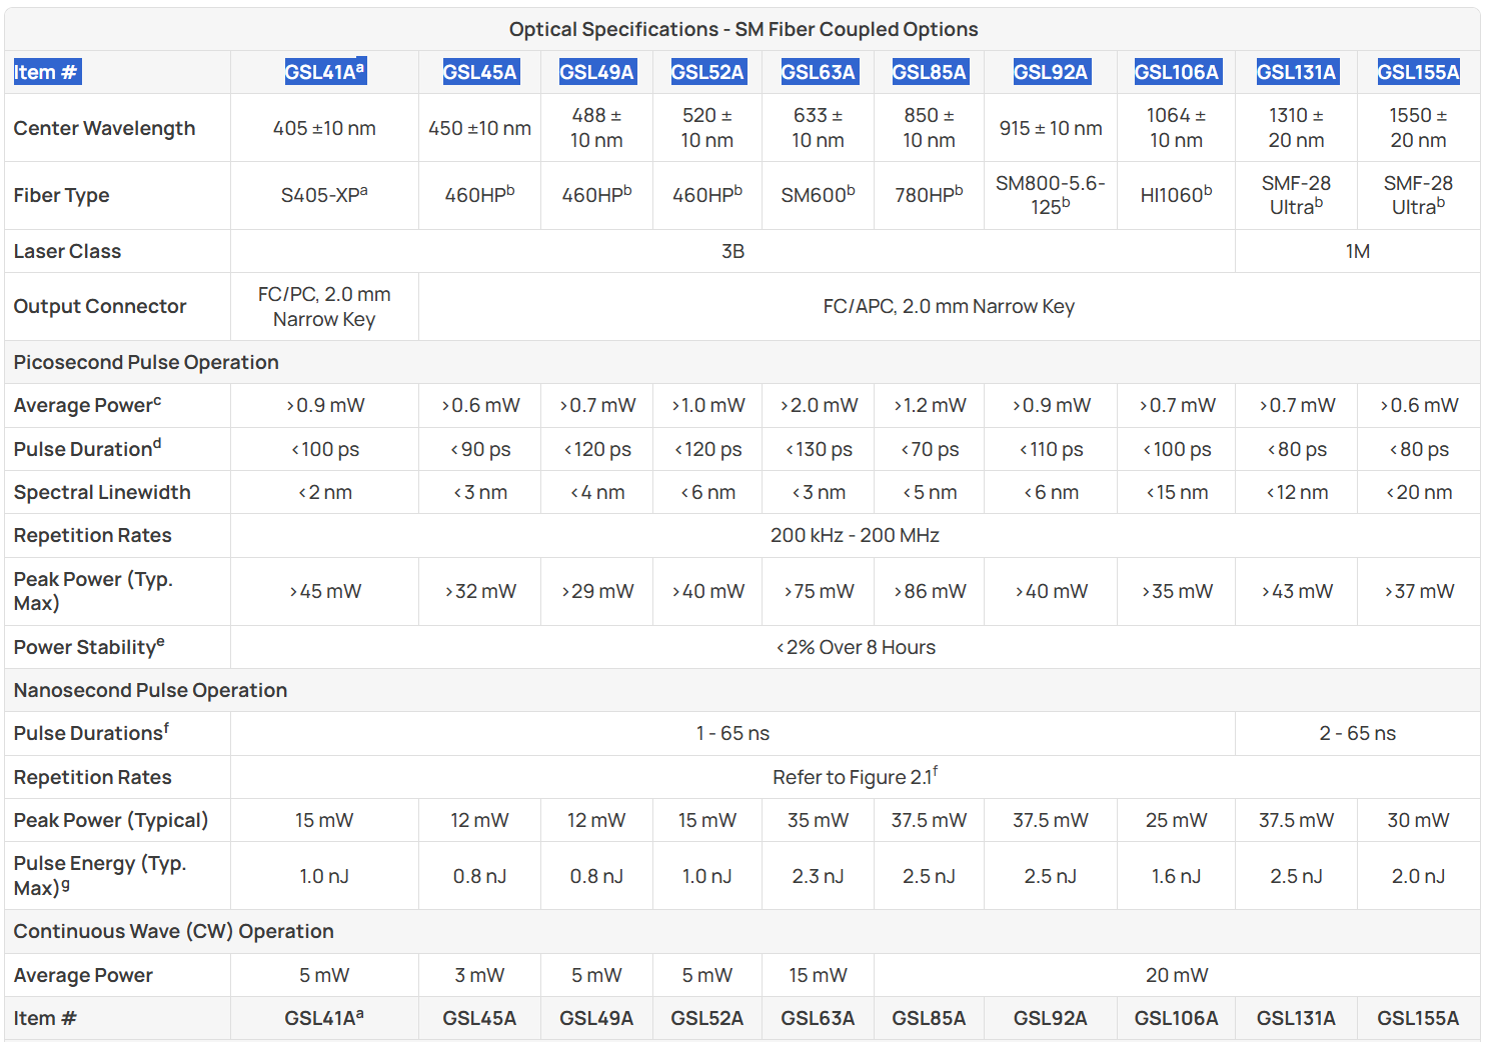
Task: Select the 'FC/PC, 2.0 mm Narrow Key' connector cell
Action: point(324,307)
